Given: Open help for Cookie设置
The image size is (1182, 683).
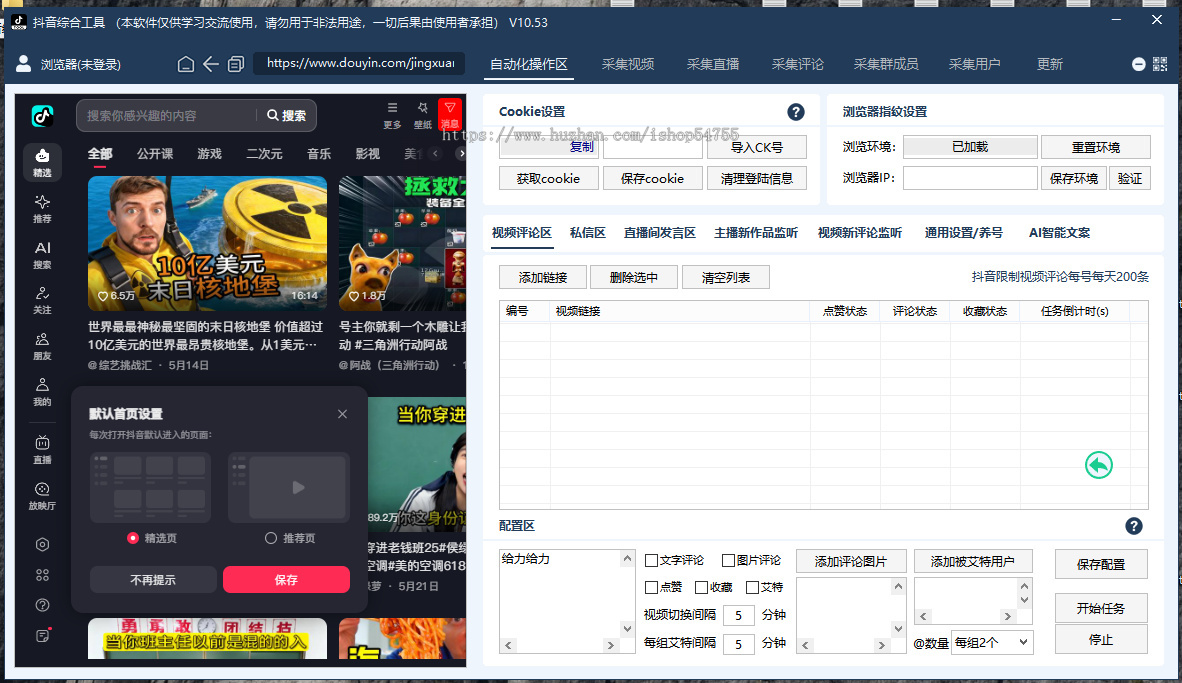Looking at the screenshot, I should point(795,112).
